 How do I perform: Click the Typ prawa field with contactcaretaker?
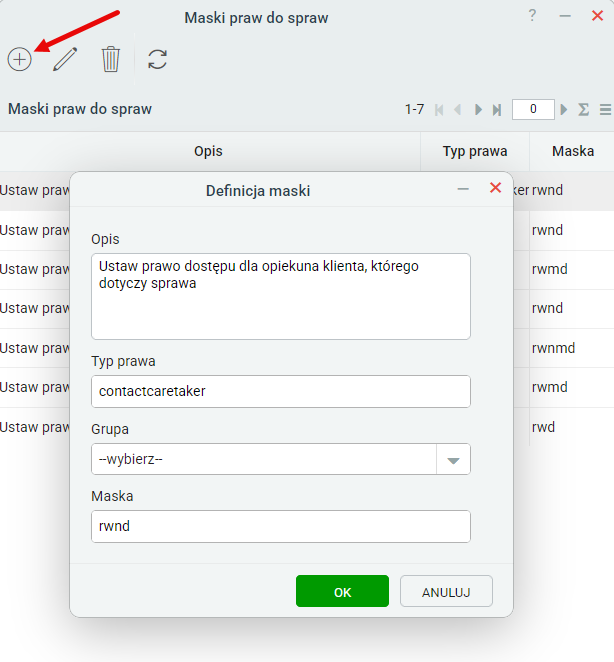click(x=281, y=391)
